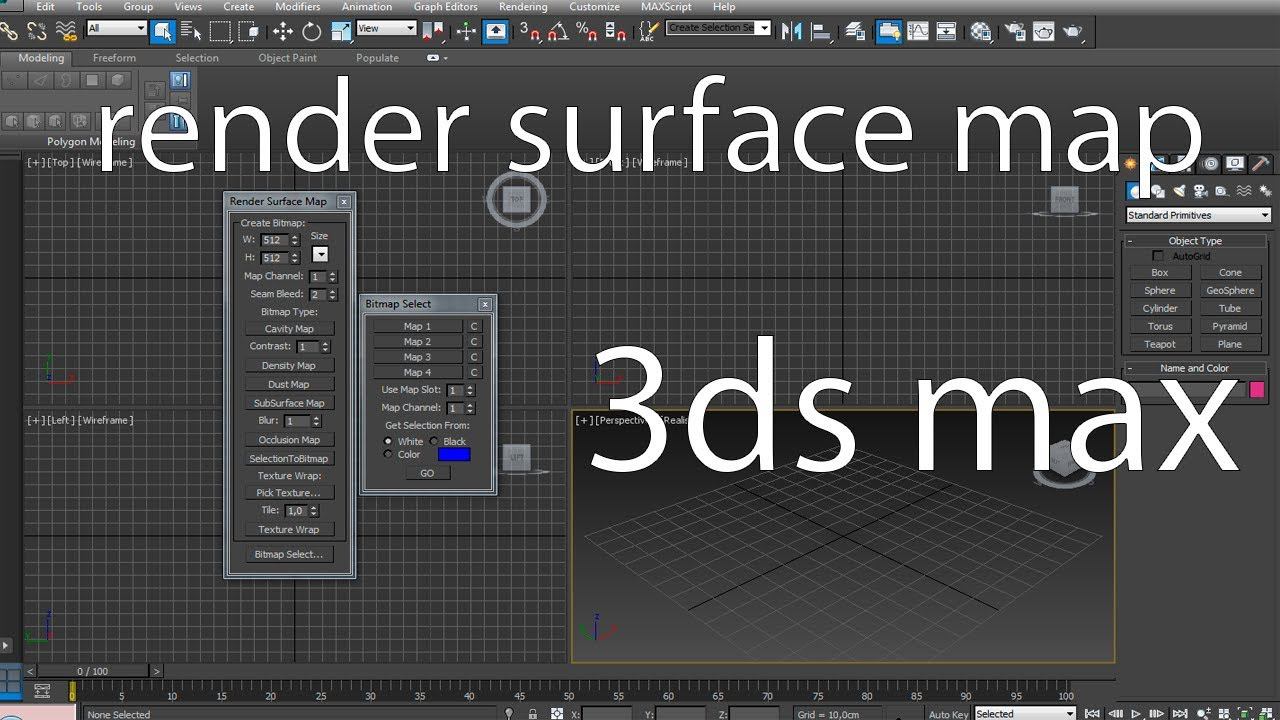Collapse the Object Type rollout
The width and height of the screenshot is (1280, 720).
[1195, 241]
